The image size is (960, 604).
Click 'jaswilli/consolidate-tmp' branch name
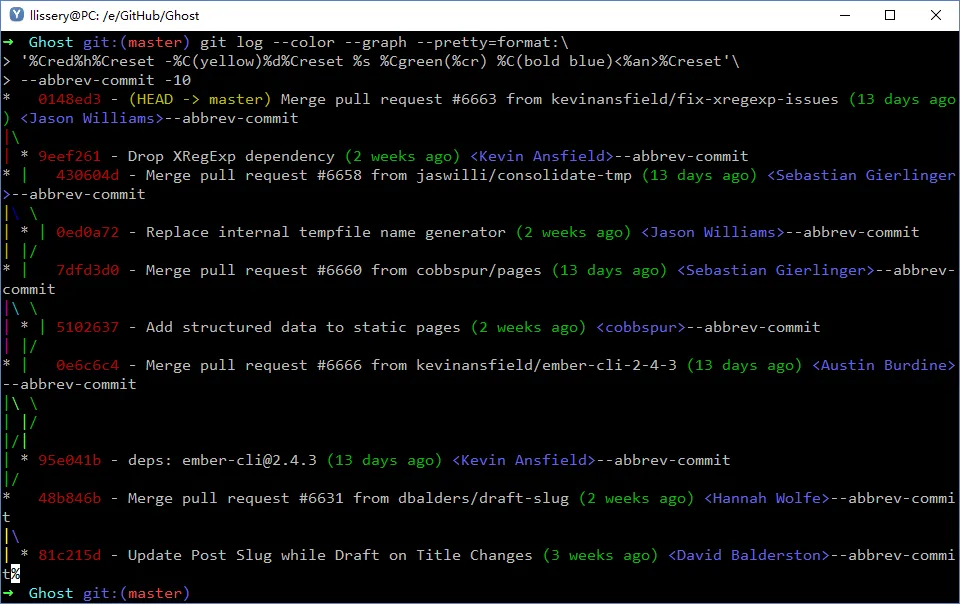click(x=524, y=175)
